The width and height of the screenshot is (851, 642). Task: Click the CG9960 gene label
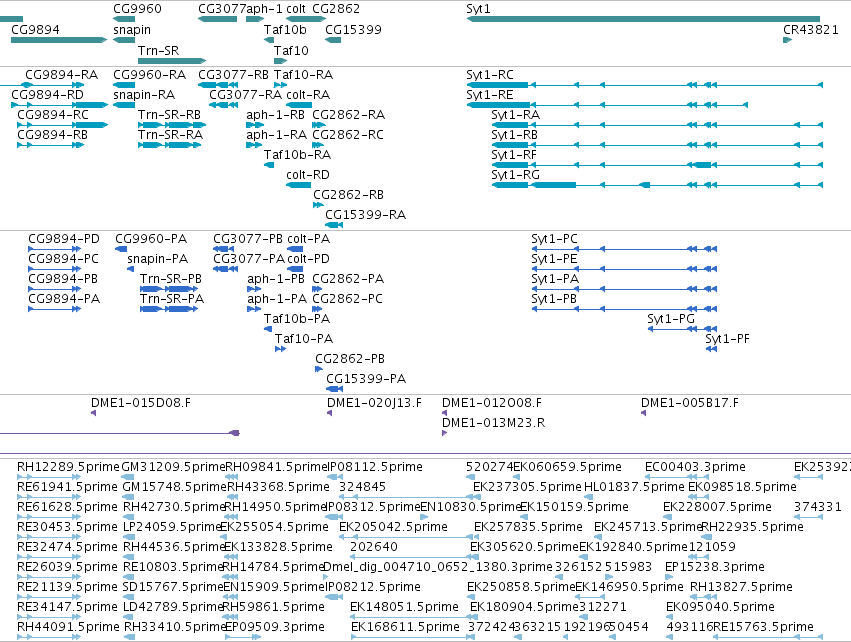tap(137, 9)
